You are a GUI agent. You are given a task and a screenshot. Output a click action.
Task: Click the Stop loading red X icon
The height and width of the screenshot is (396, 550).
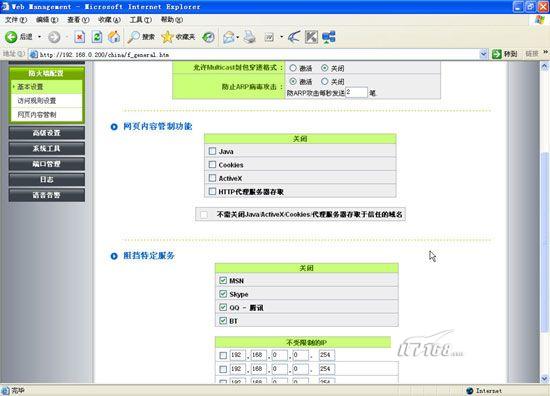click(80, 37)
